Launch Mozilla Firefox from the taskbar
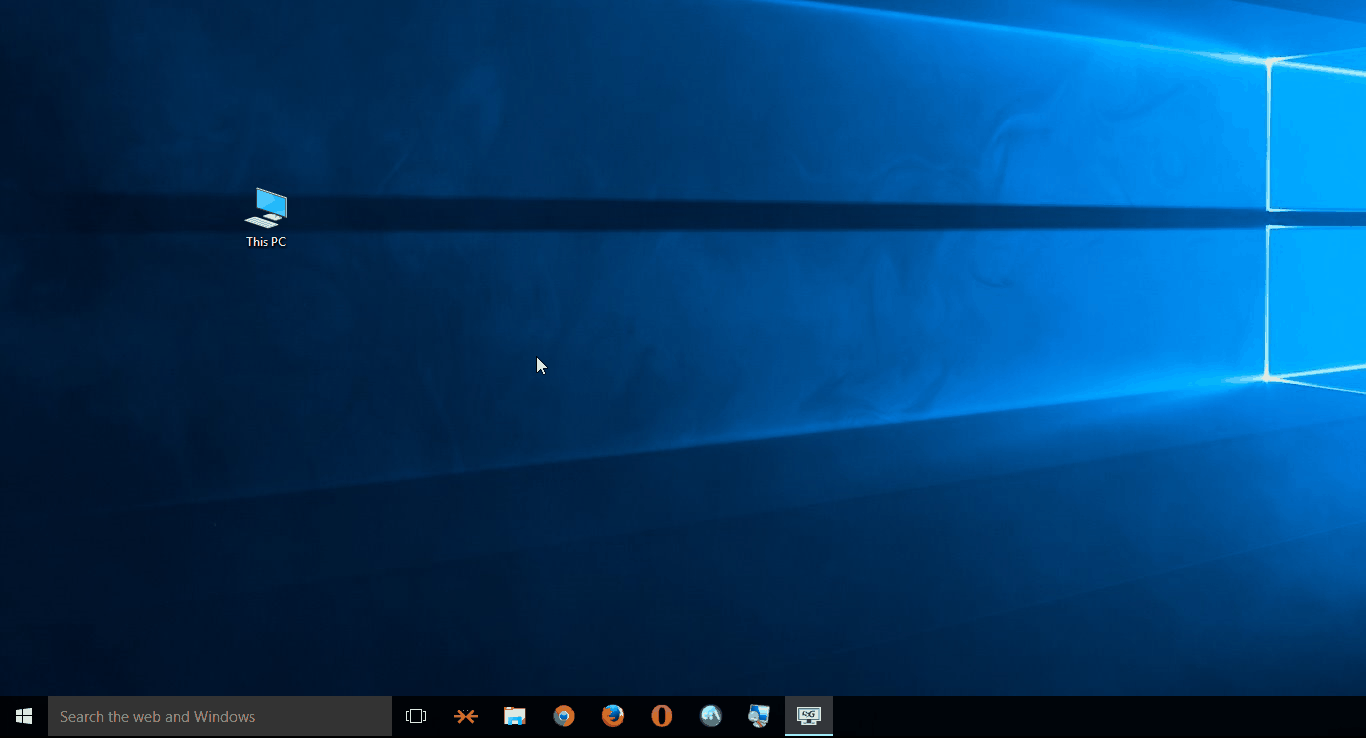This screenshot has height=738, width=1366. click(613, 716)
